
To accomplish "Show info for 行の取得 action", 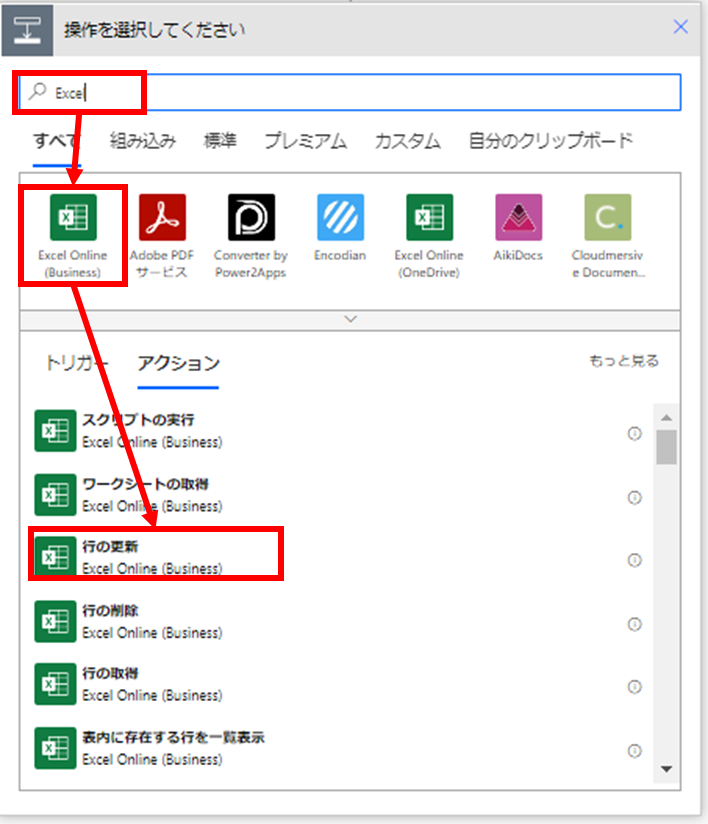I will tap(634, 686).
